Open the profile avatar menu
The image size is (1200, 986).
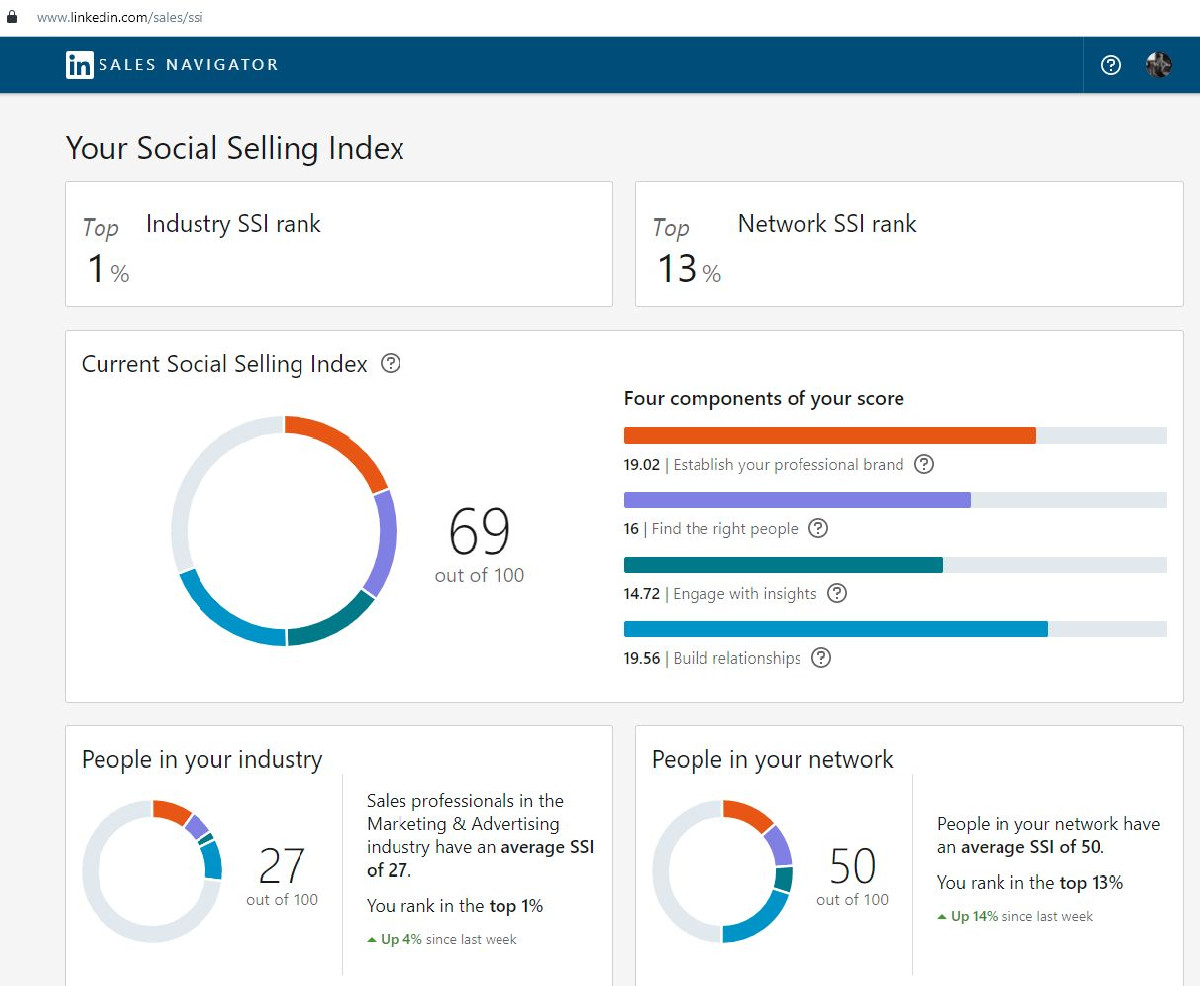[1158, 65]
